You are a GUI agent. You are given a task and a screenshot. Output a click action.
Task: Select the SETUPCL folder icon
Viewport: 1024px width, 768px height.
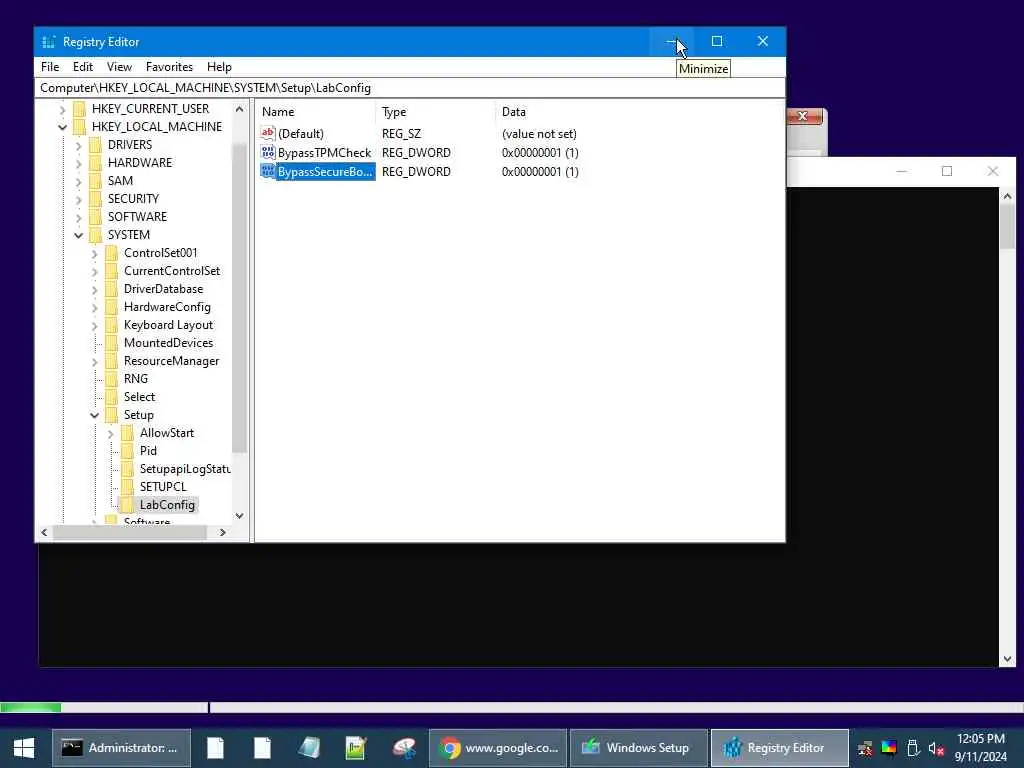(127, 487)
